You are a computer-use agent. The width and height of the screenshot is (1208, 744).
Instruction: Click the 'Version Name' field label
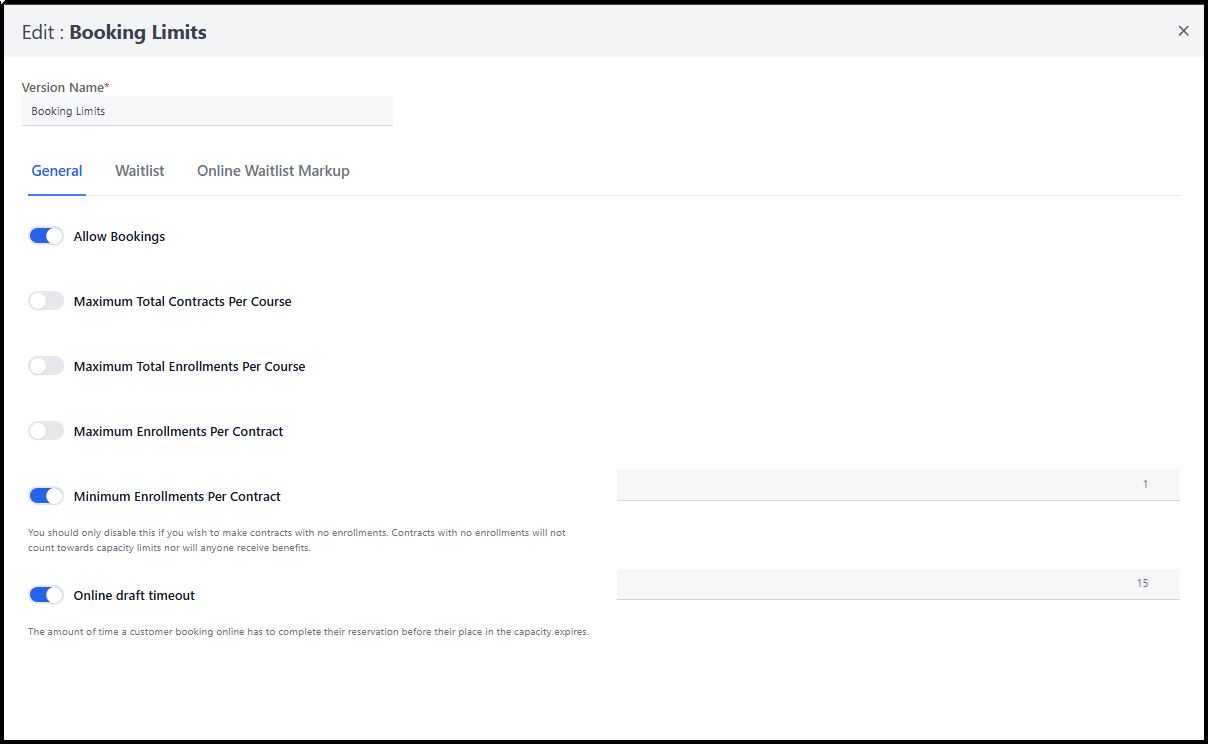[x=65, y=88]
